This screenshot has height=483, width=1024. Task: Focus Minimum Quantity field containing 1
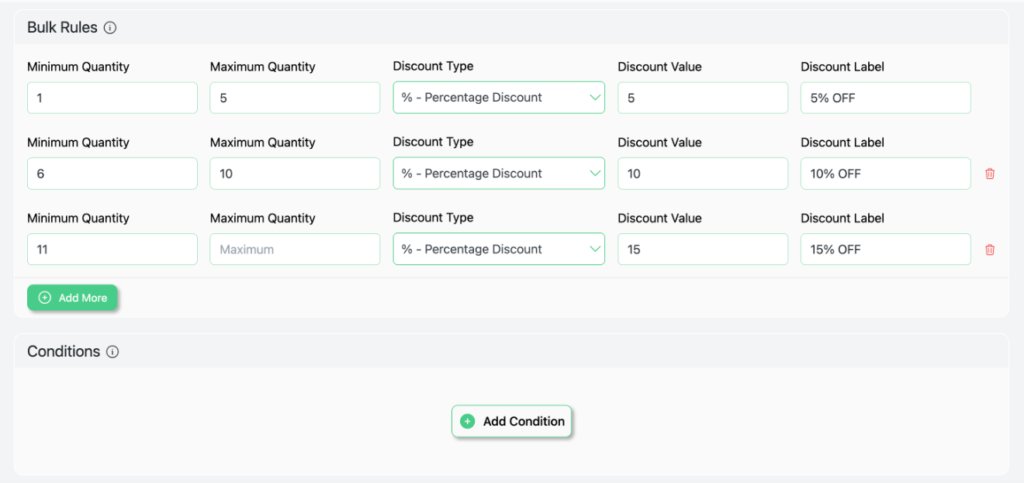[112, 98]
